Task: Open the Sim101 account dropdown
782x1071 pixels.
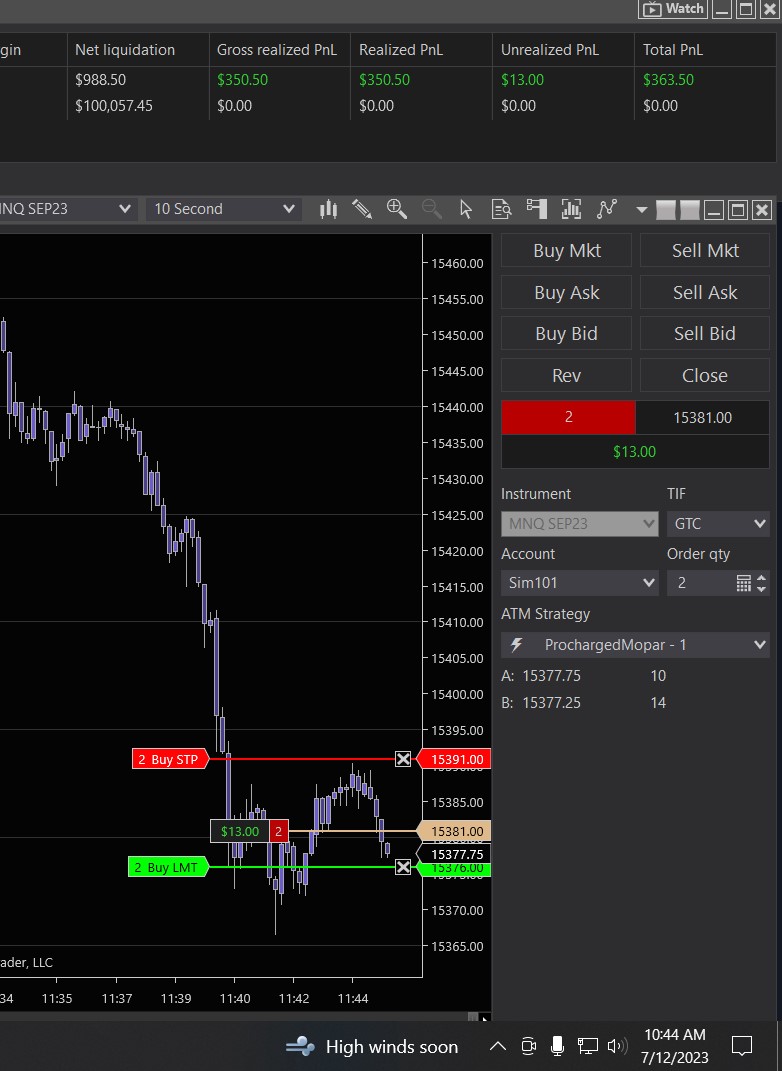Action: coord(579,583)
